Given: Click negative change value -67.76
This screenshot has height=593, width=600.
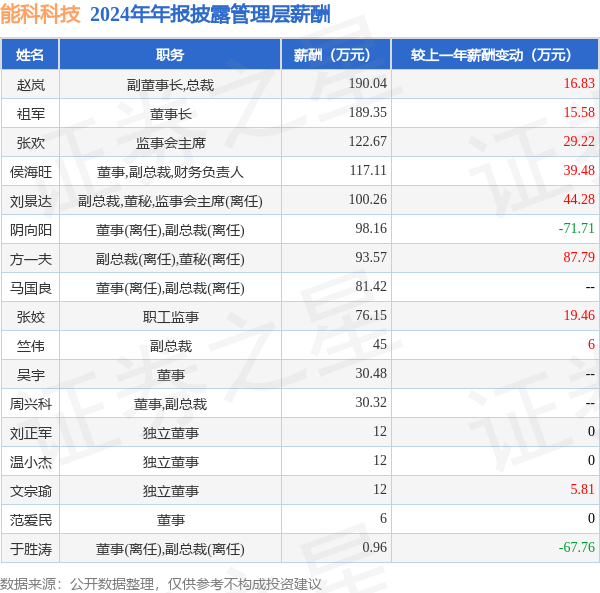Looking at the screenshot, I should (x=577, y=547).
